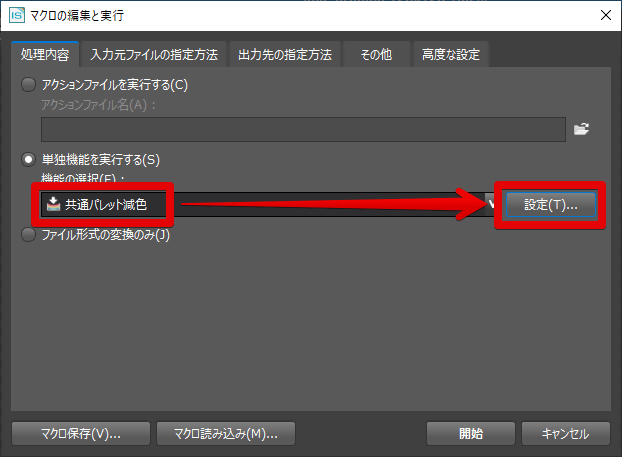Select the 処理内容 tab
The width and height of the screenshot is (622, 457).
(45, 55)
